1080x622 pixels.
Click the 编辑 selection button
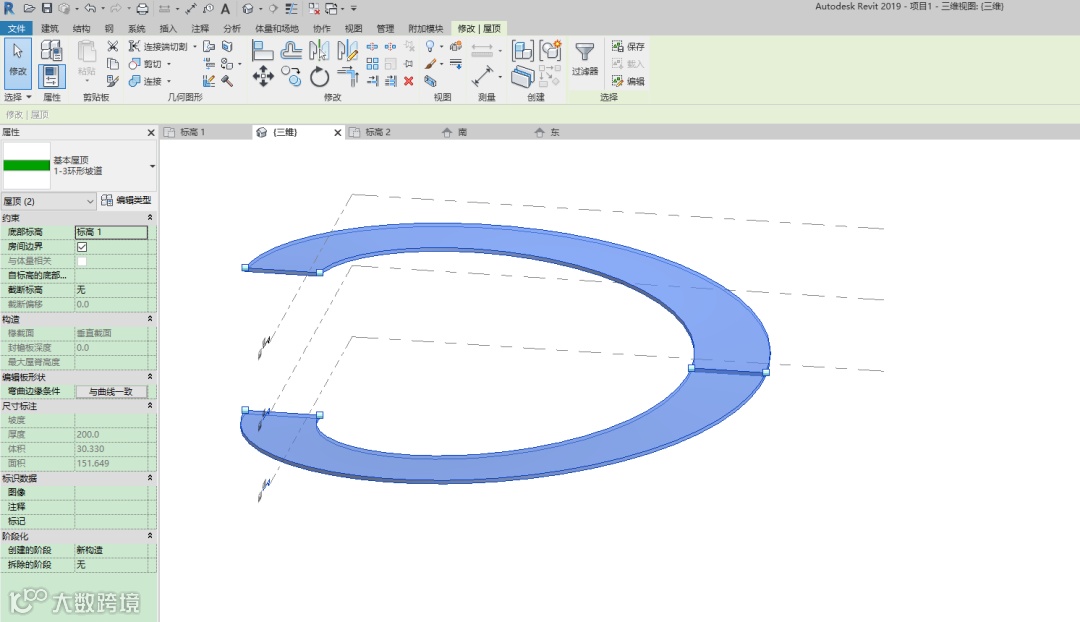(x=628, y=81)
